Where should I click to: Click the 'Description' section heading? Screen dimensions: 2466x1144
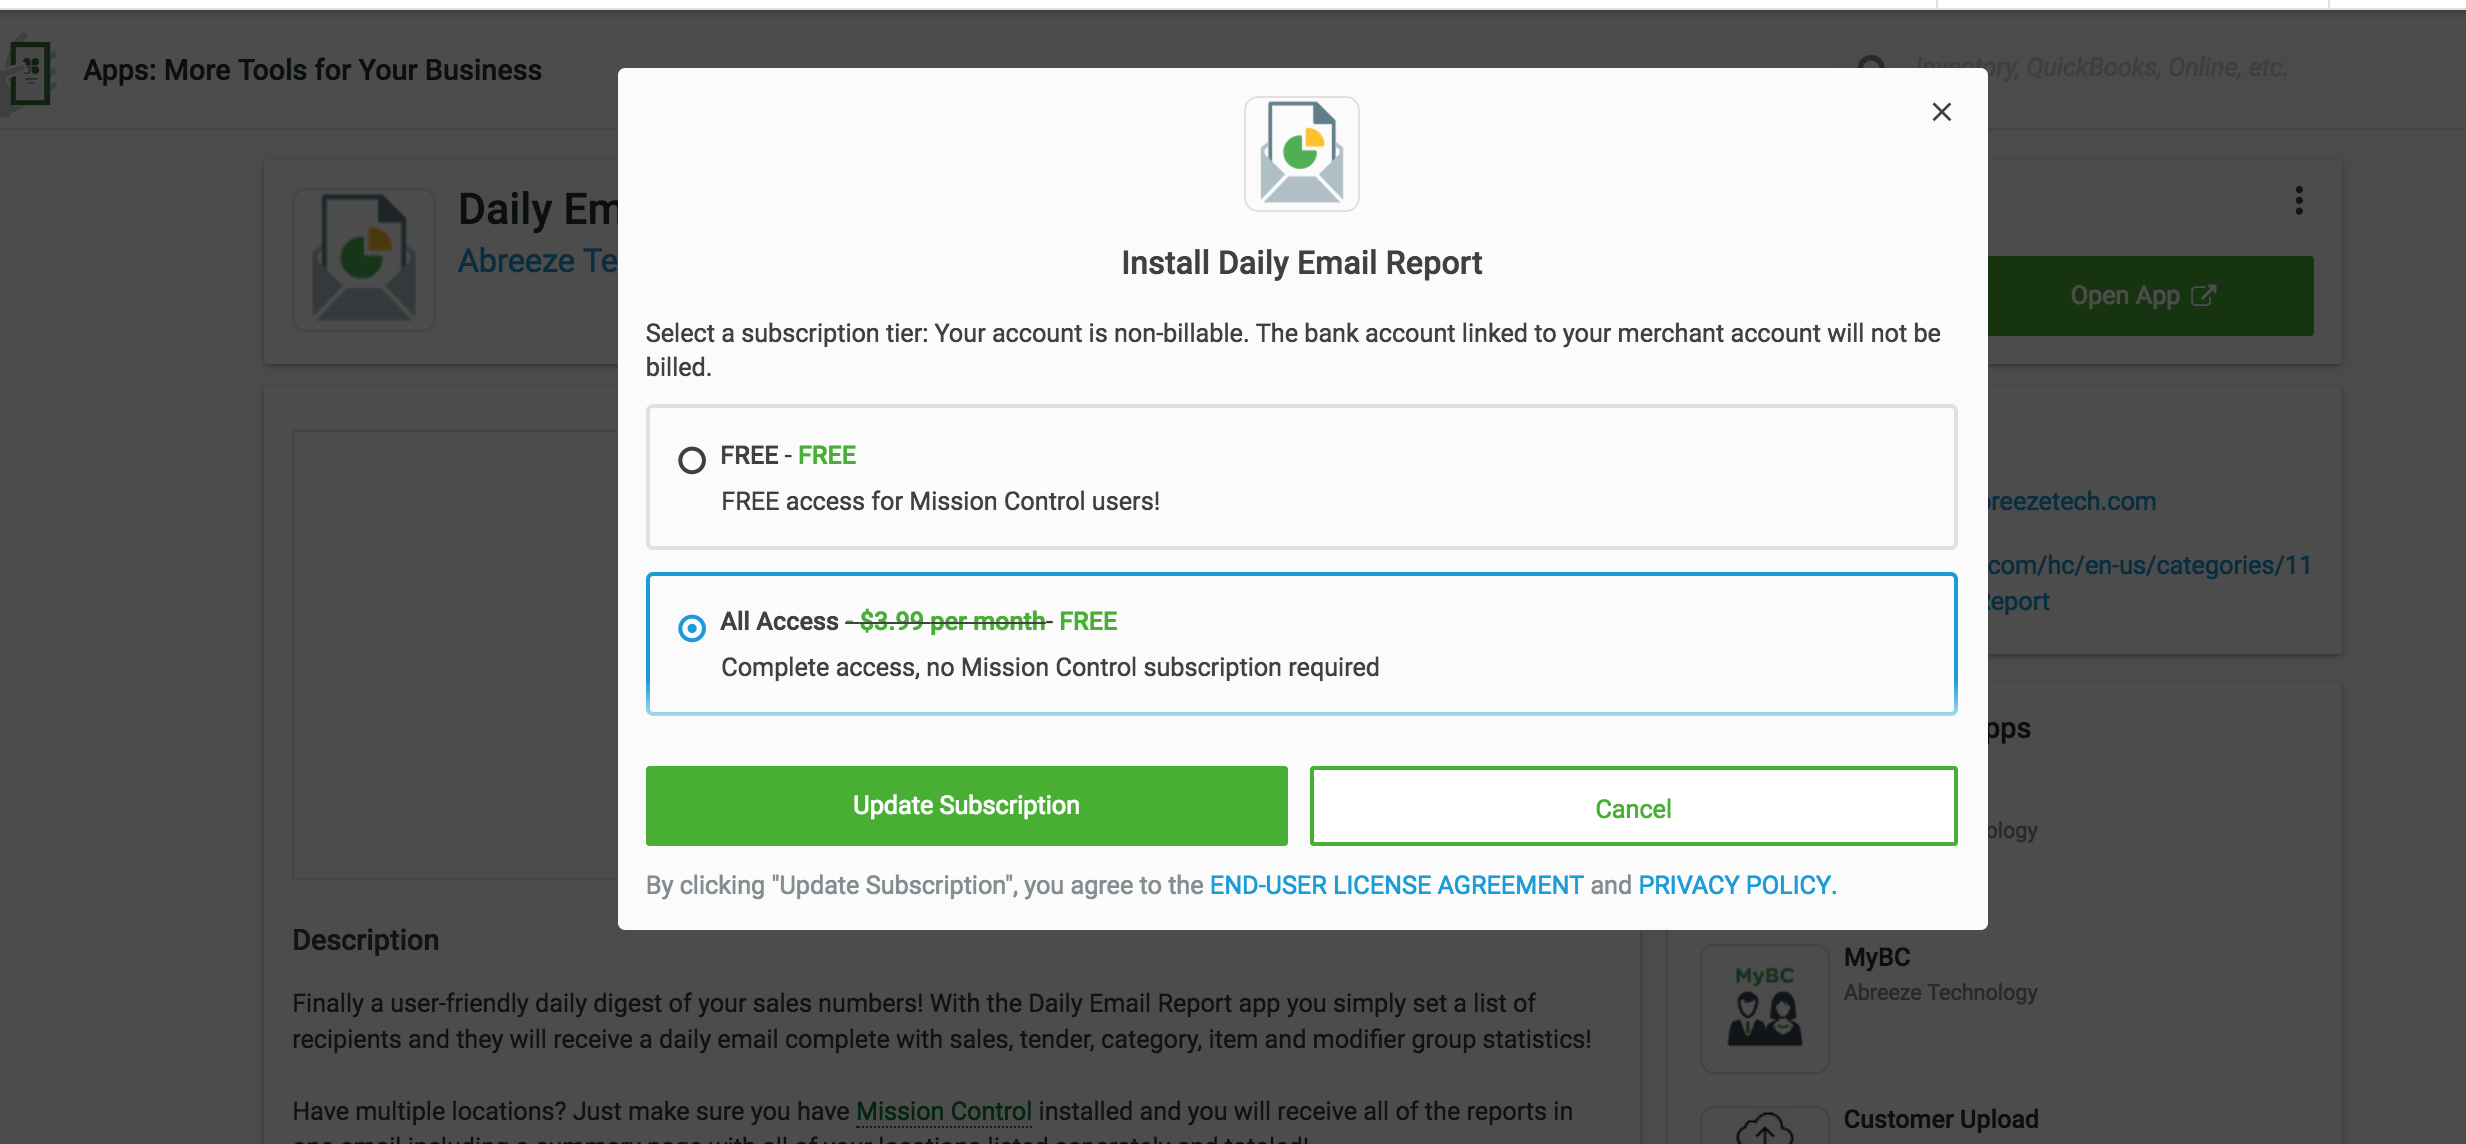point(365,940)
